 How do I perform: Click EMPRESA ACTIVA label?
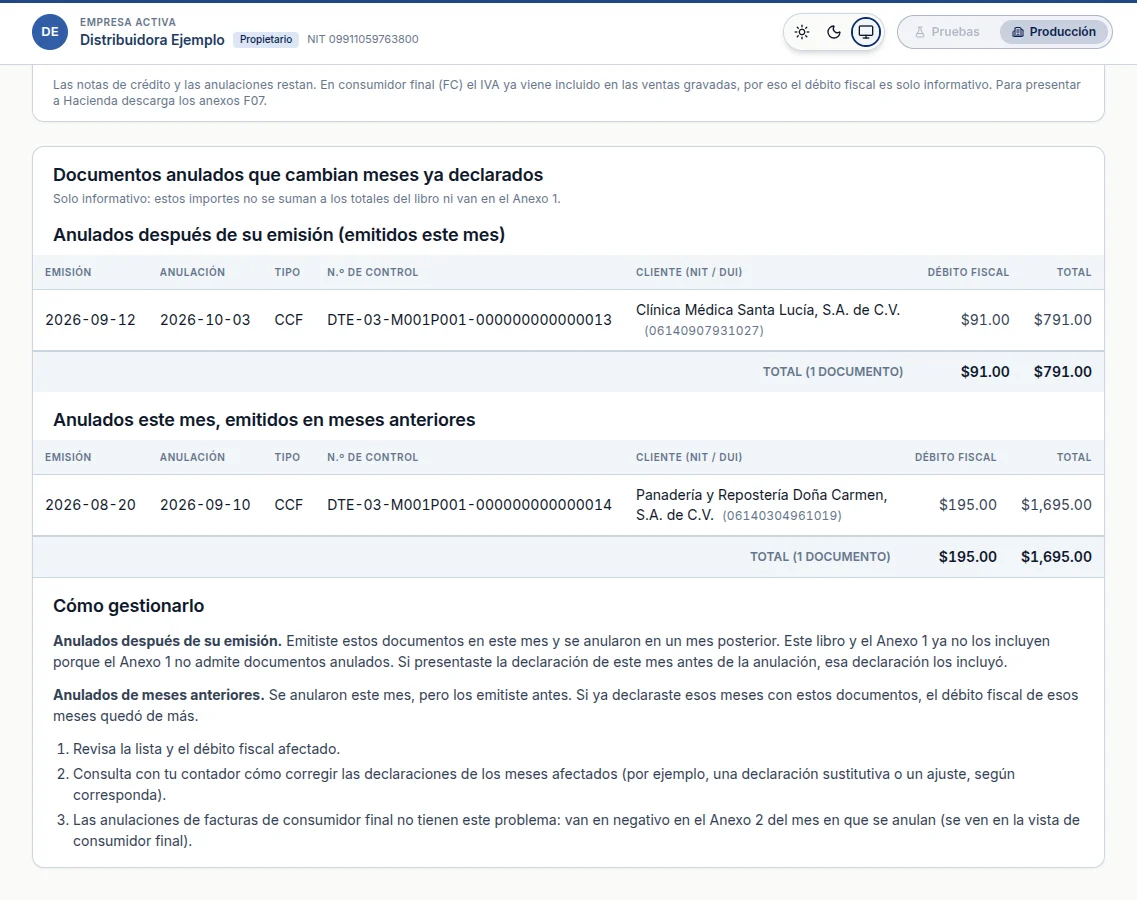tap(128, 22)
